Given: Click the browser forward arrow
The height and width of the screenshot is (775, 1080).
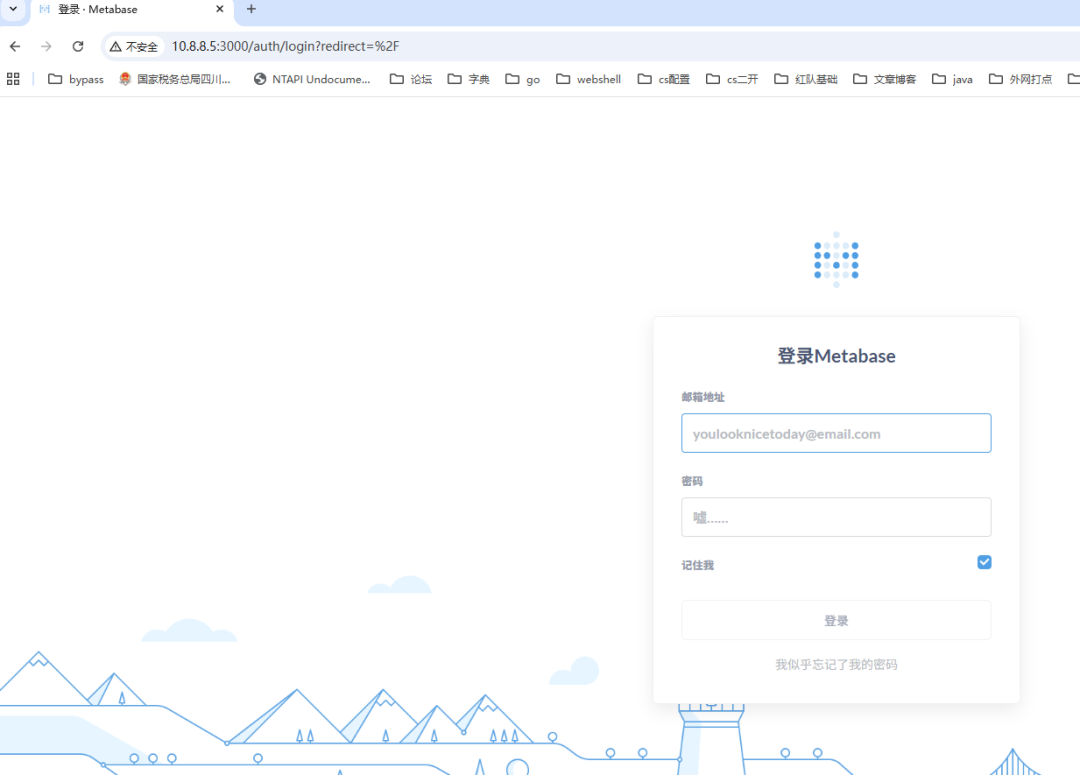Looking at the screenshot, I should (46, 46).
